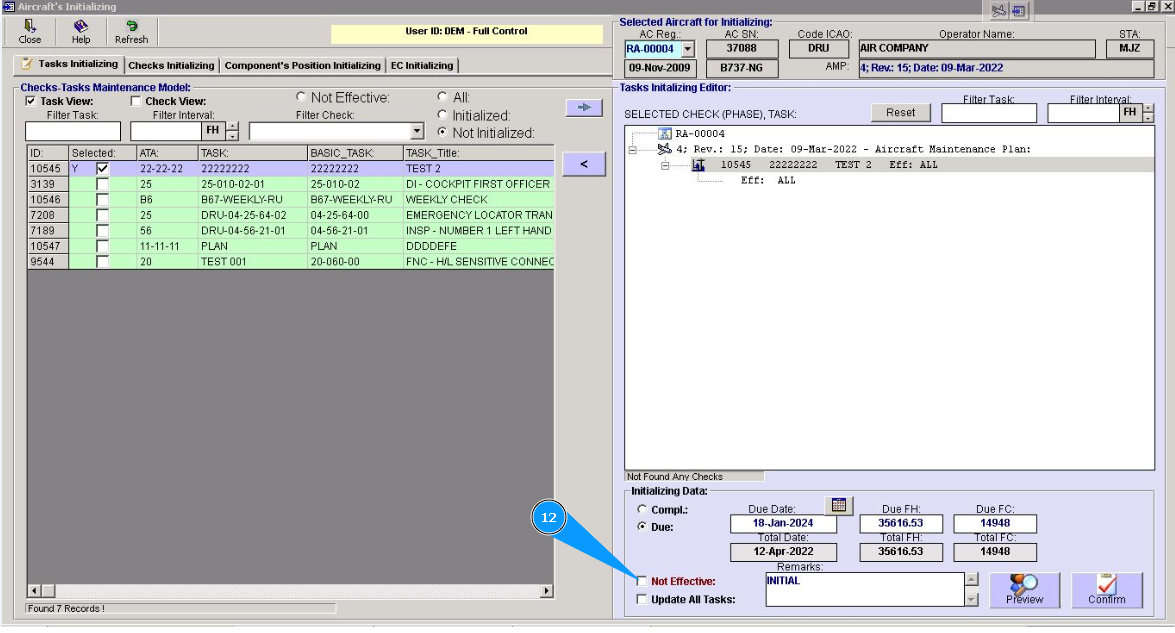Collapse the Aircraft Maintenance Plan tree node
The height and width of the screenshot is (633, 1175).
[x=632, y=150]
